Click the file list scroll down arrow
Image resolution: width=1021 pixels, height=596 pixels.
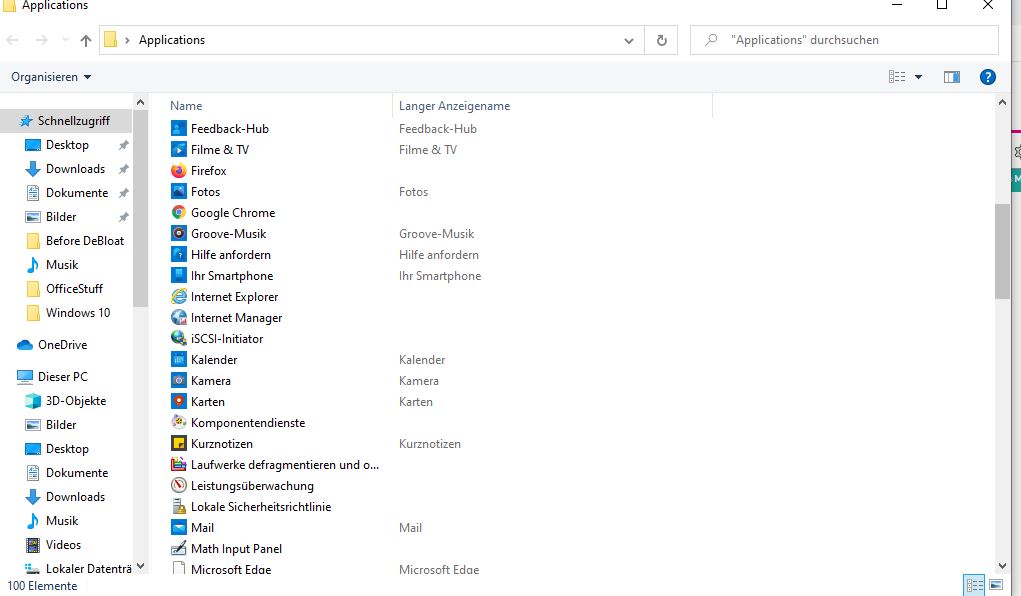(x=1002, y=566)
